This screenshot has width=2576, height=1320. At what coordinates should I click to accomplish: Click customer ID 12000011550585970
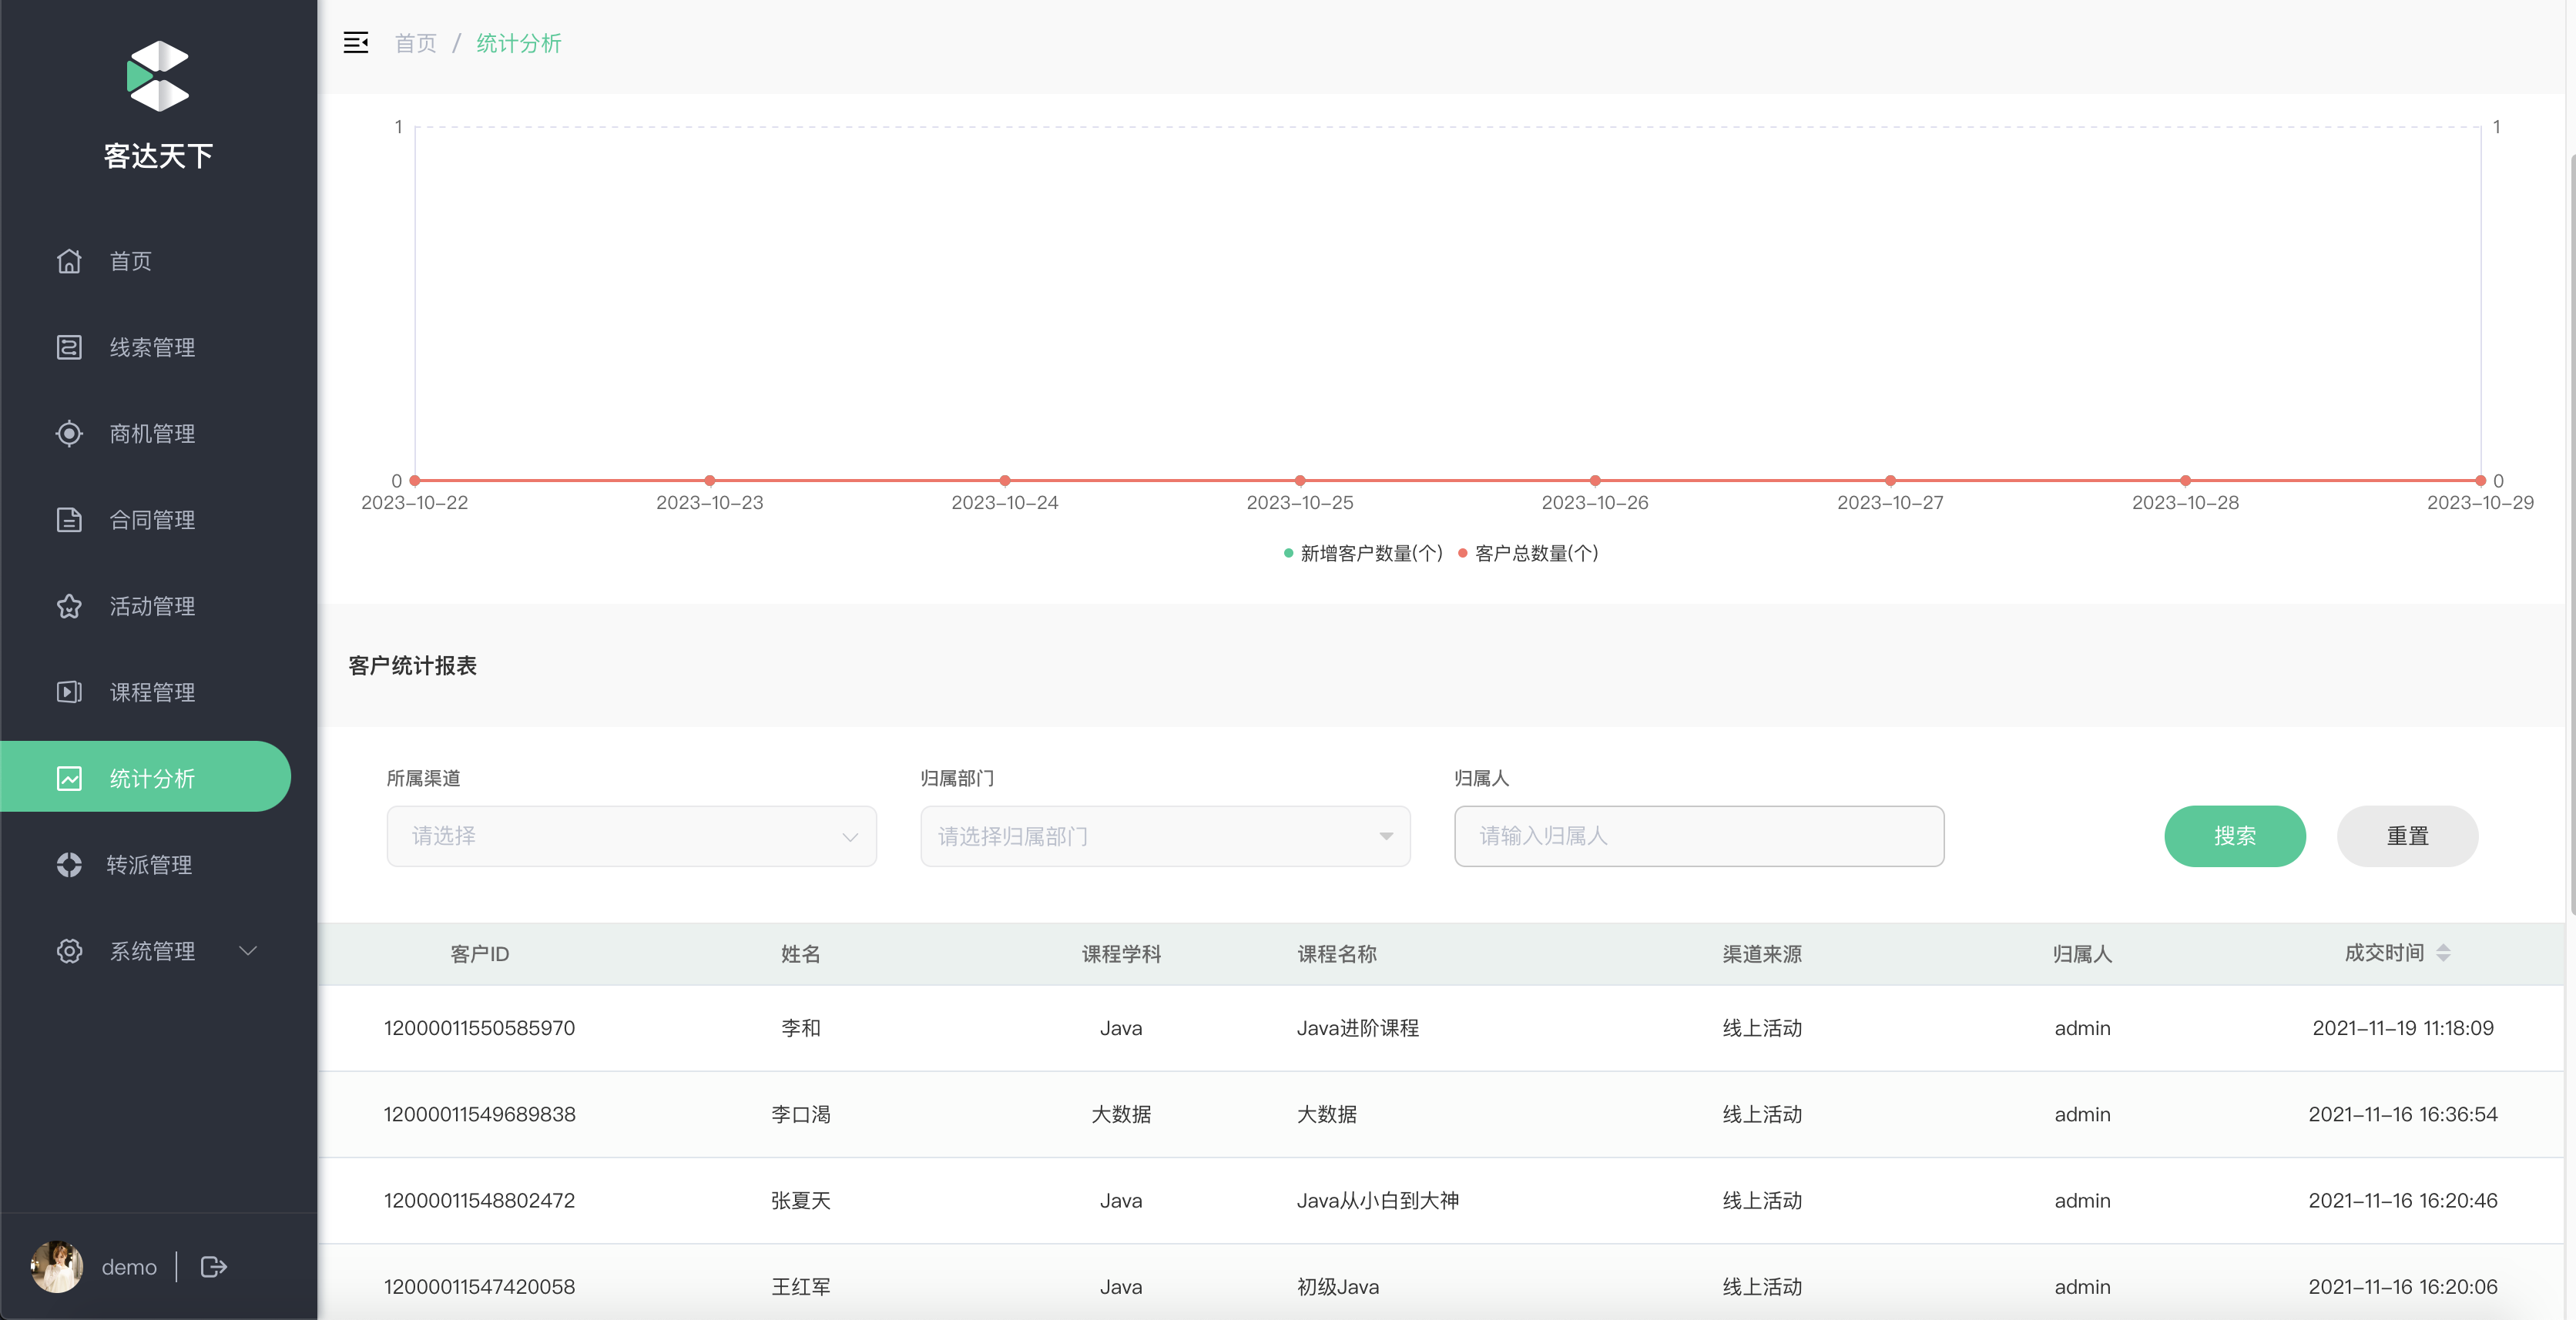(x=479, y=1028)
